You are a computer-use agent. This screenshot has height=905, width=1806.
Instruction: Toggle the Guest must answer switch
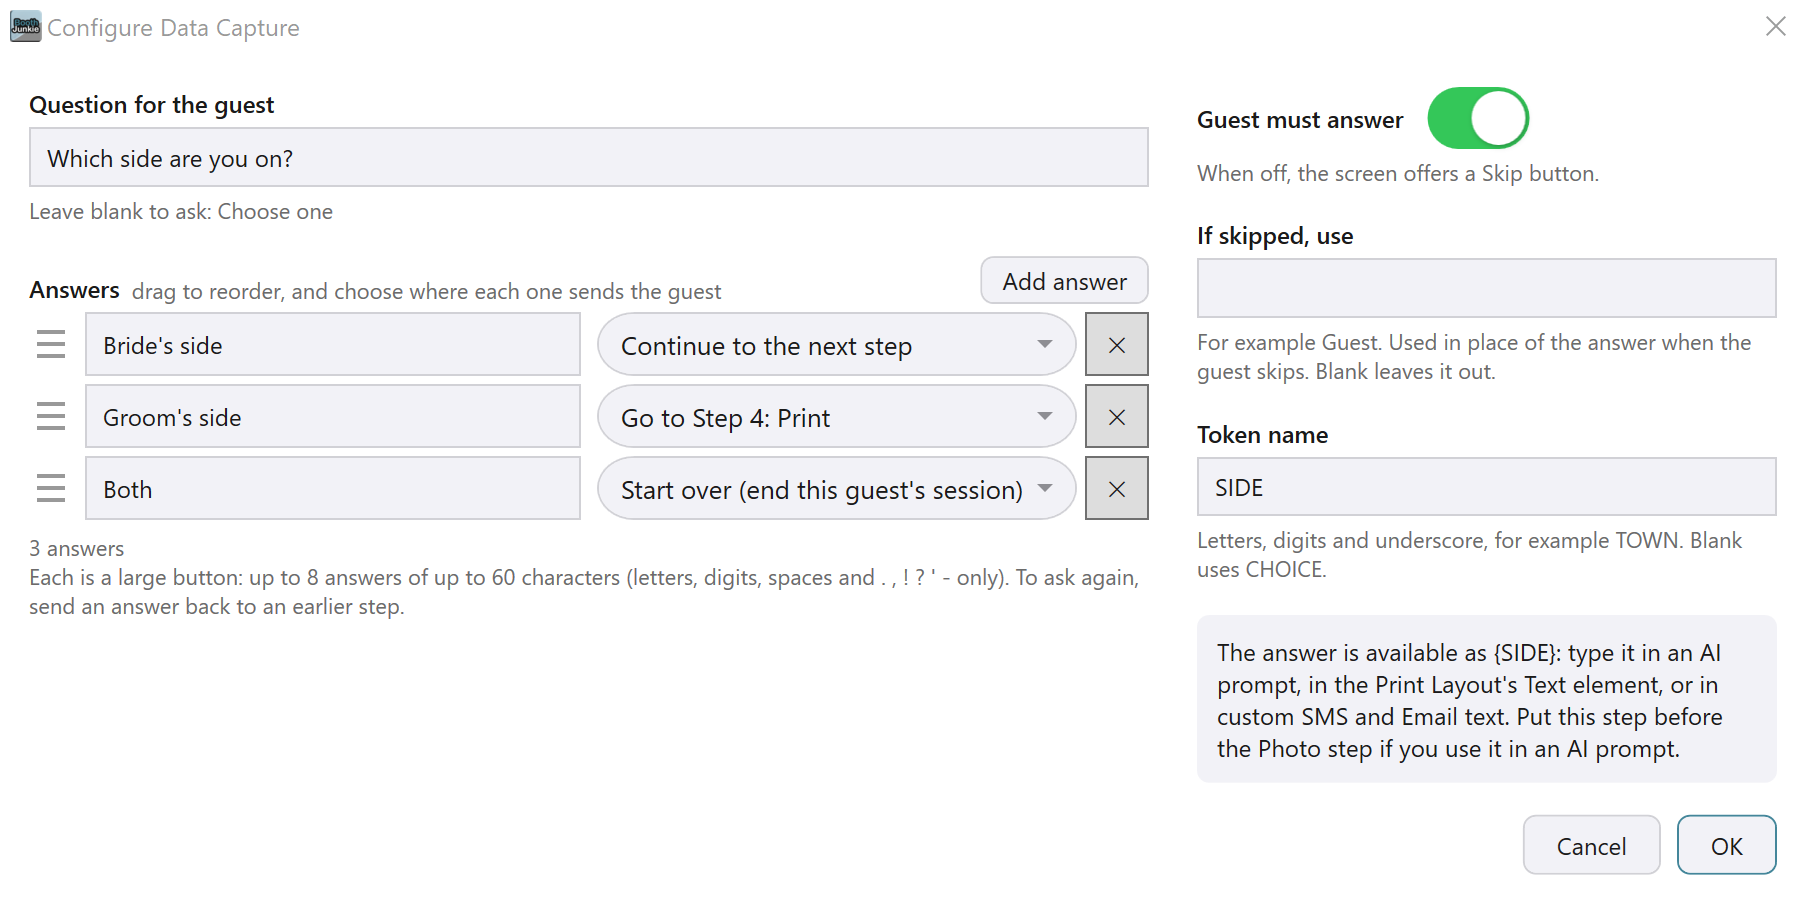(1478, 119)
